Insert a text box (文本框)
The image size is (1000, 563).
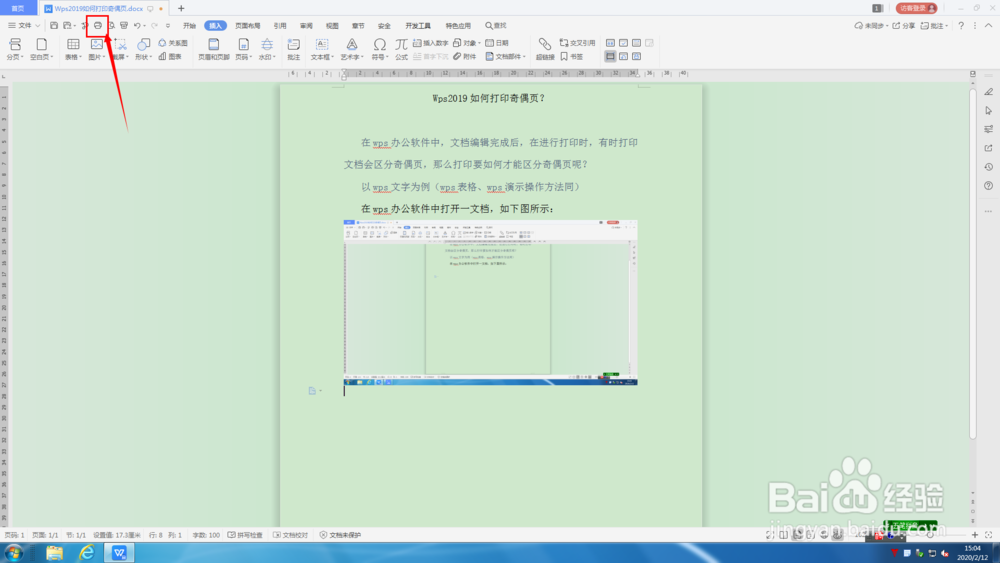(x=322, y=49)
